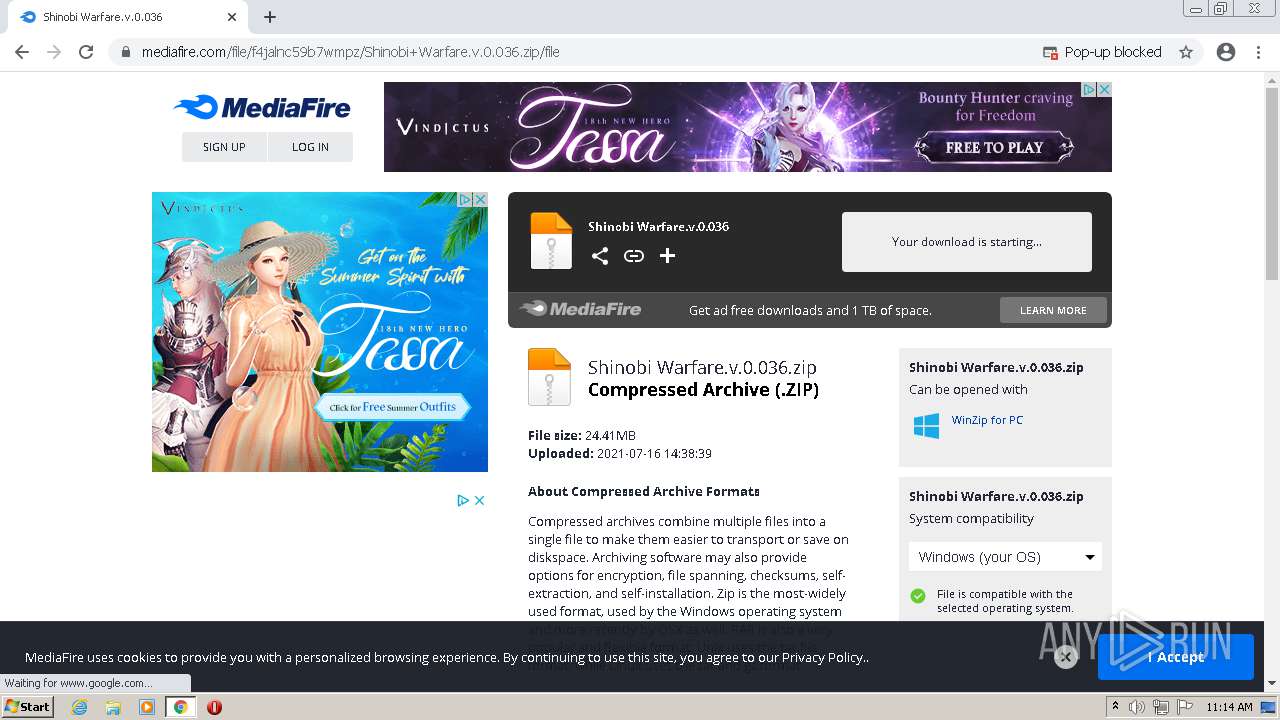Click the Start button
This screenshot has height=720, width=1280.
click(28, 707)
